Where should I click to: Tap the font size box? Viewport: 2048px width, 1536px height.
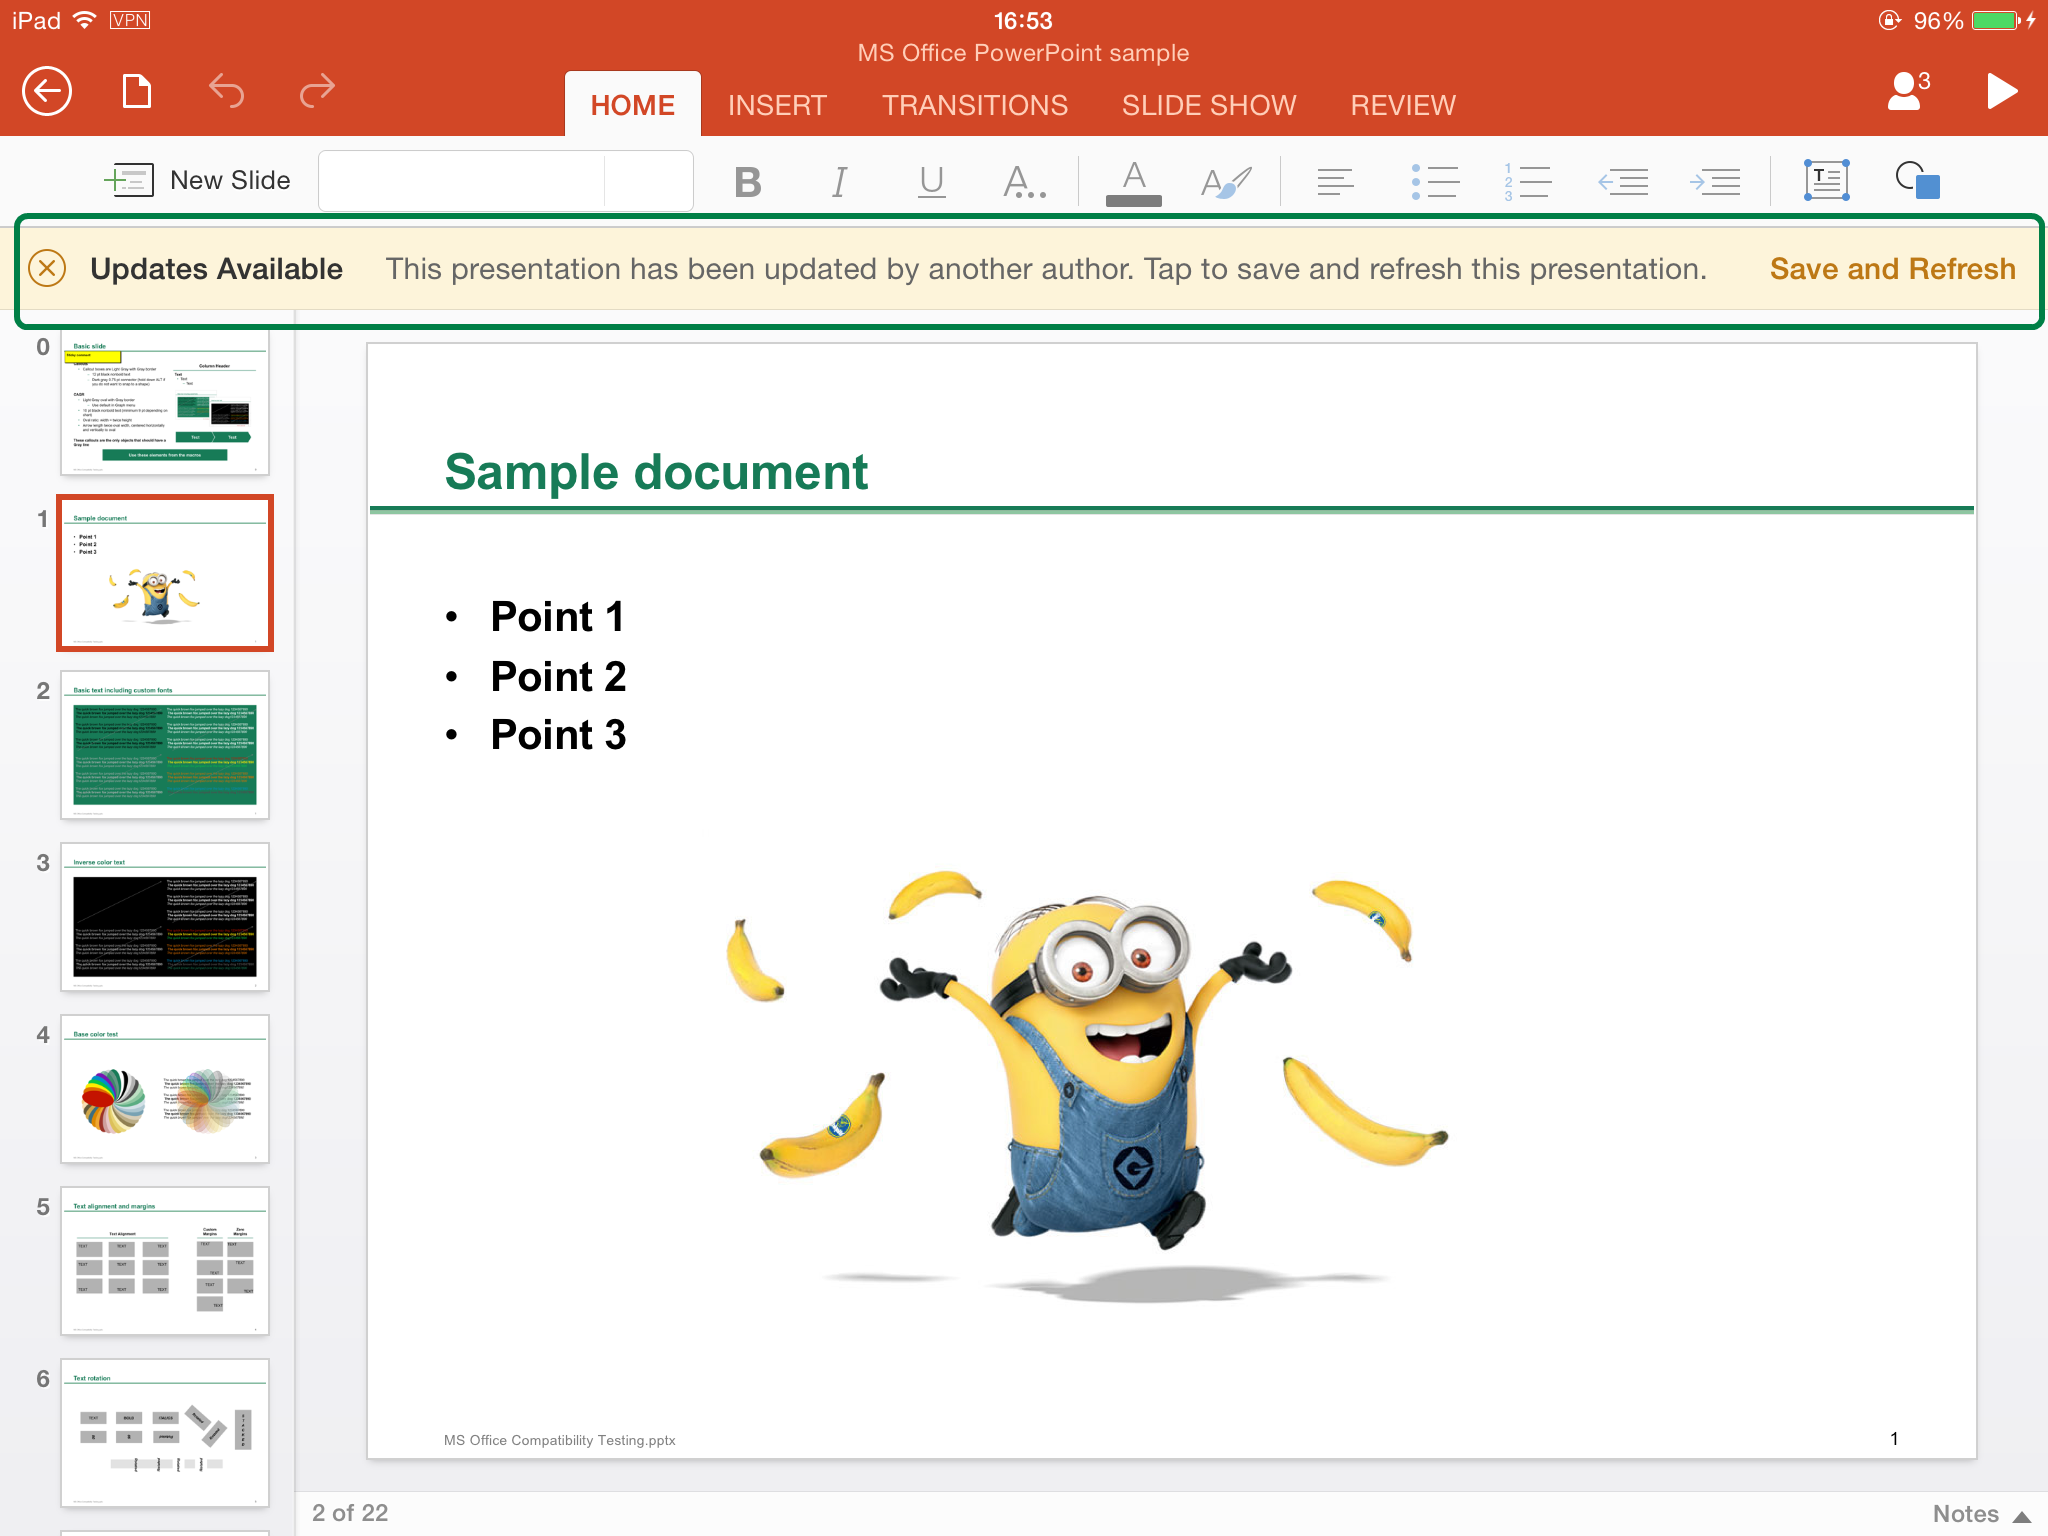point(649,181)
